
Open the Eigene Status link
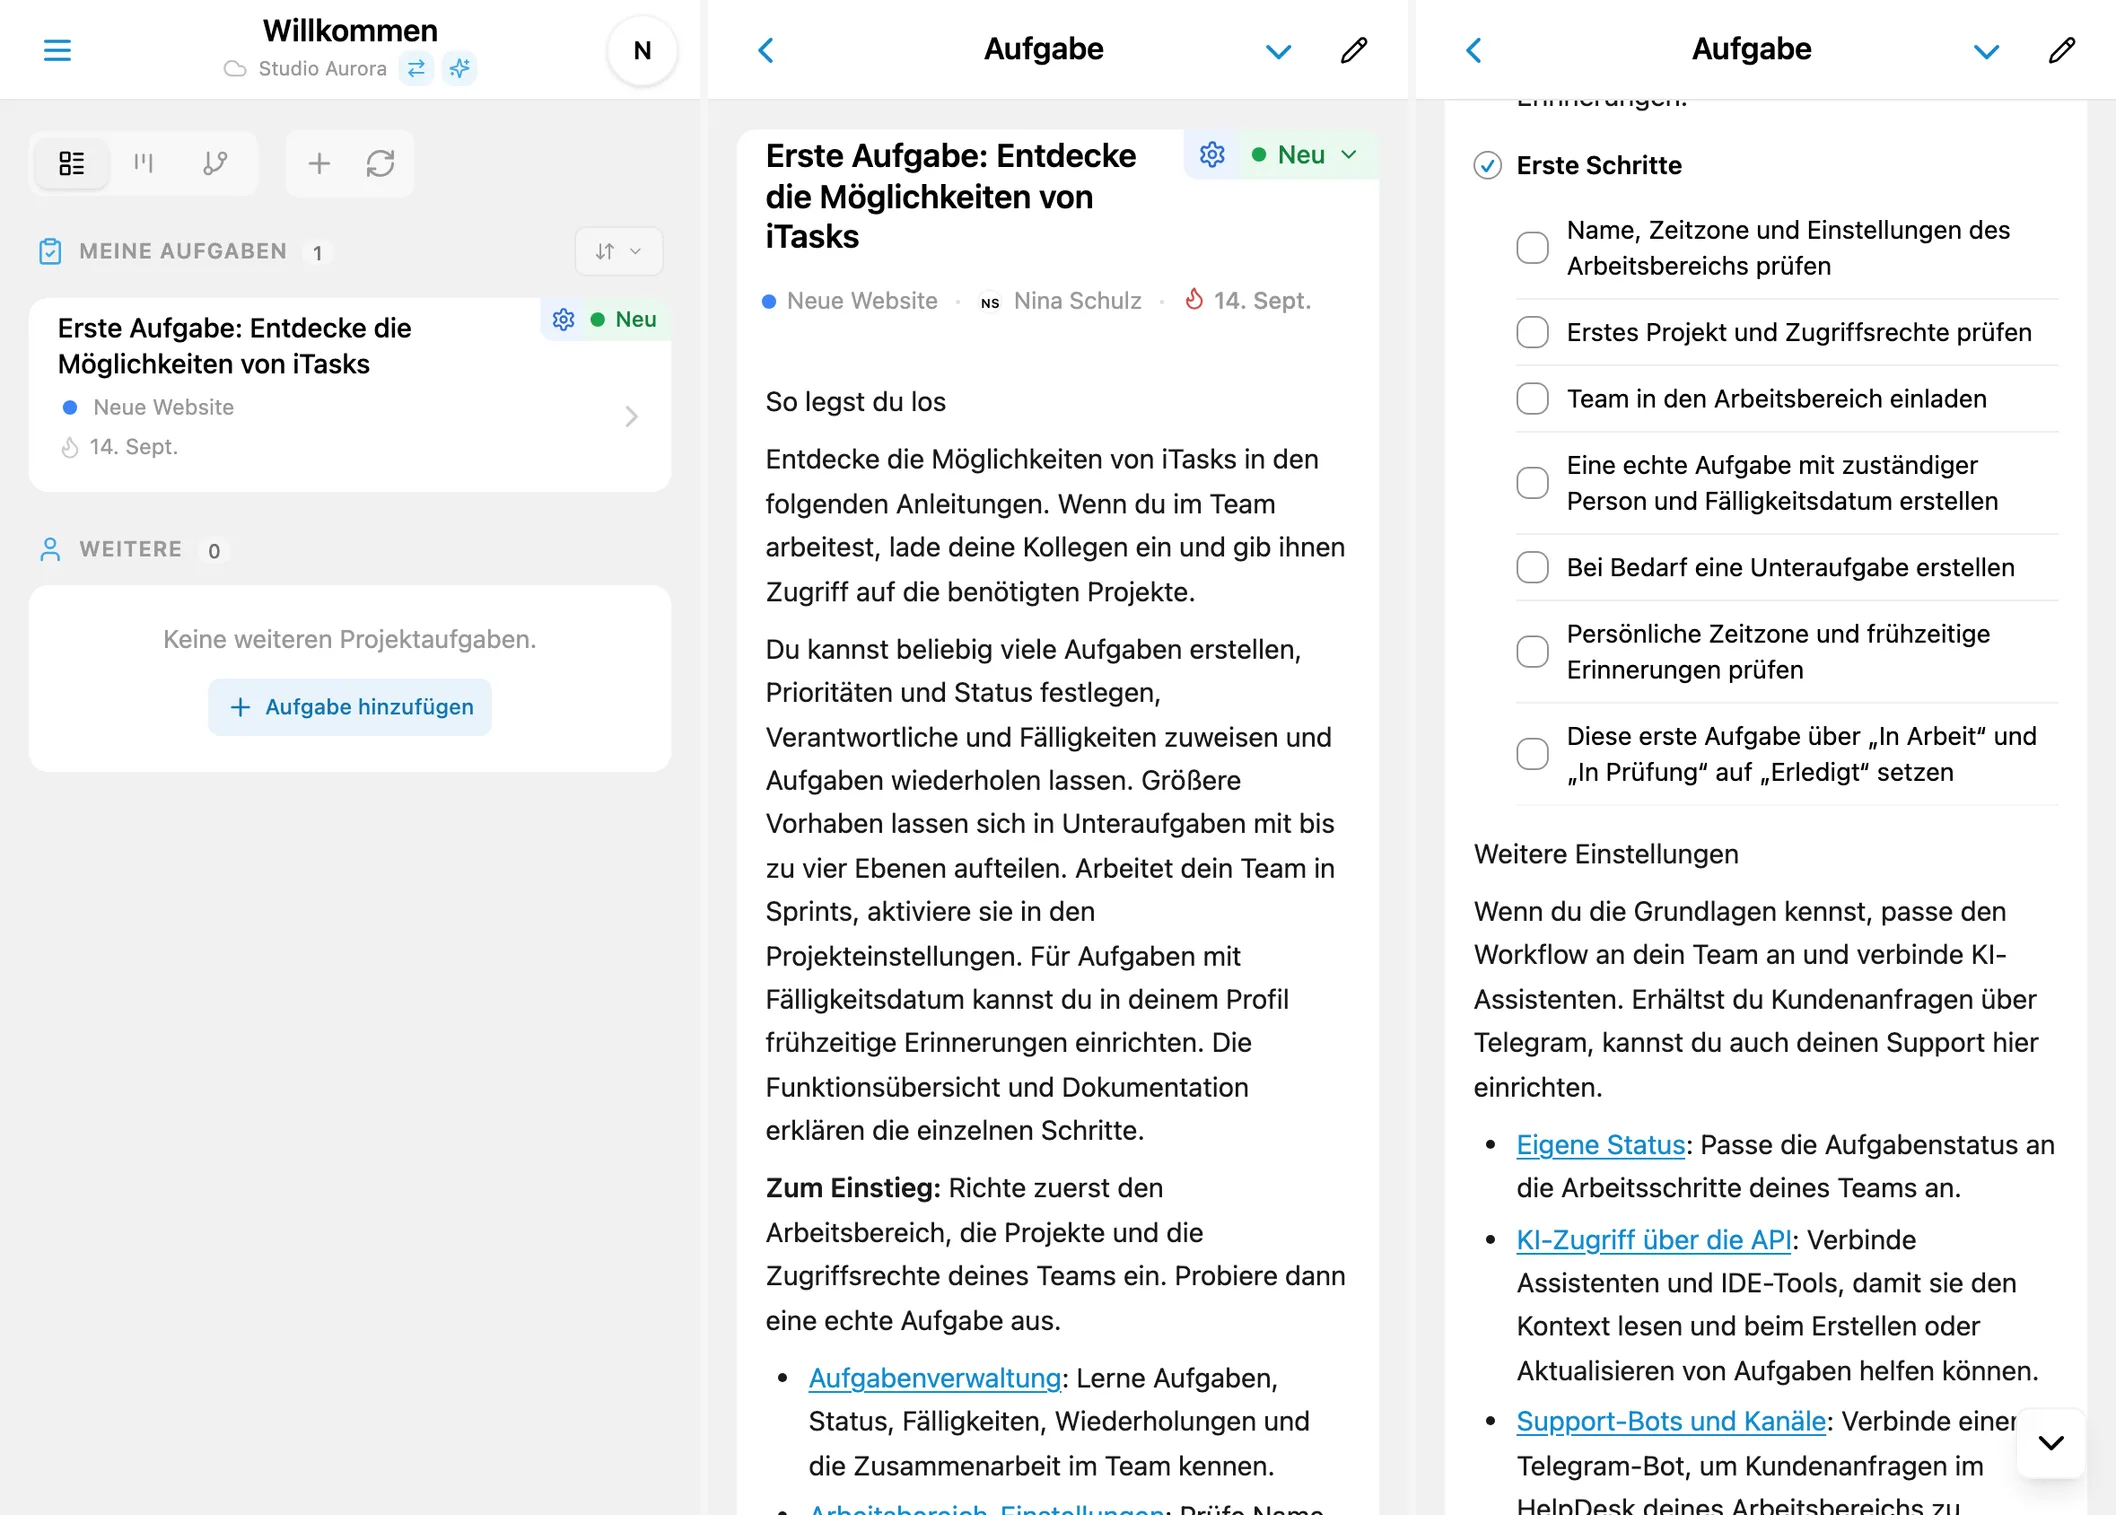point(1600,1144)
